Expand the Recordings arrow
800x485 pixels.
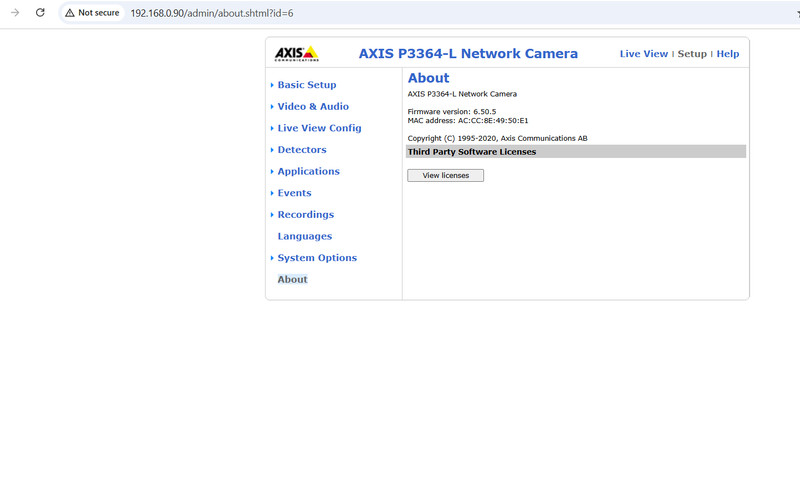(272, 215)
